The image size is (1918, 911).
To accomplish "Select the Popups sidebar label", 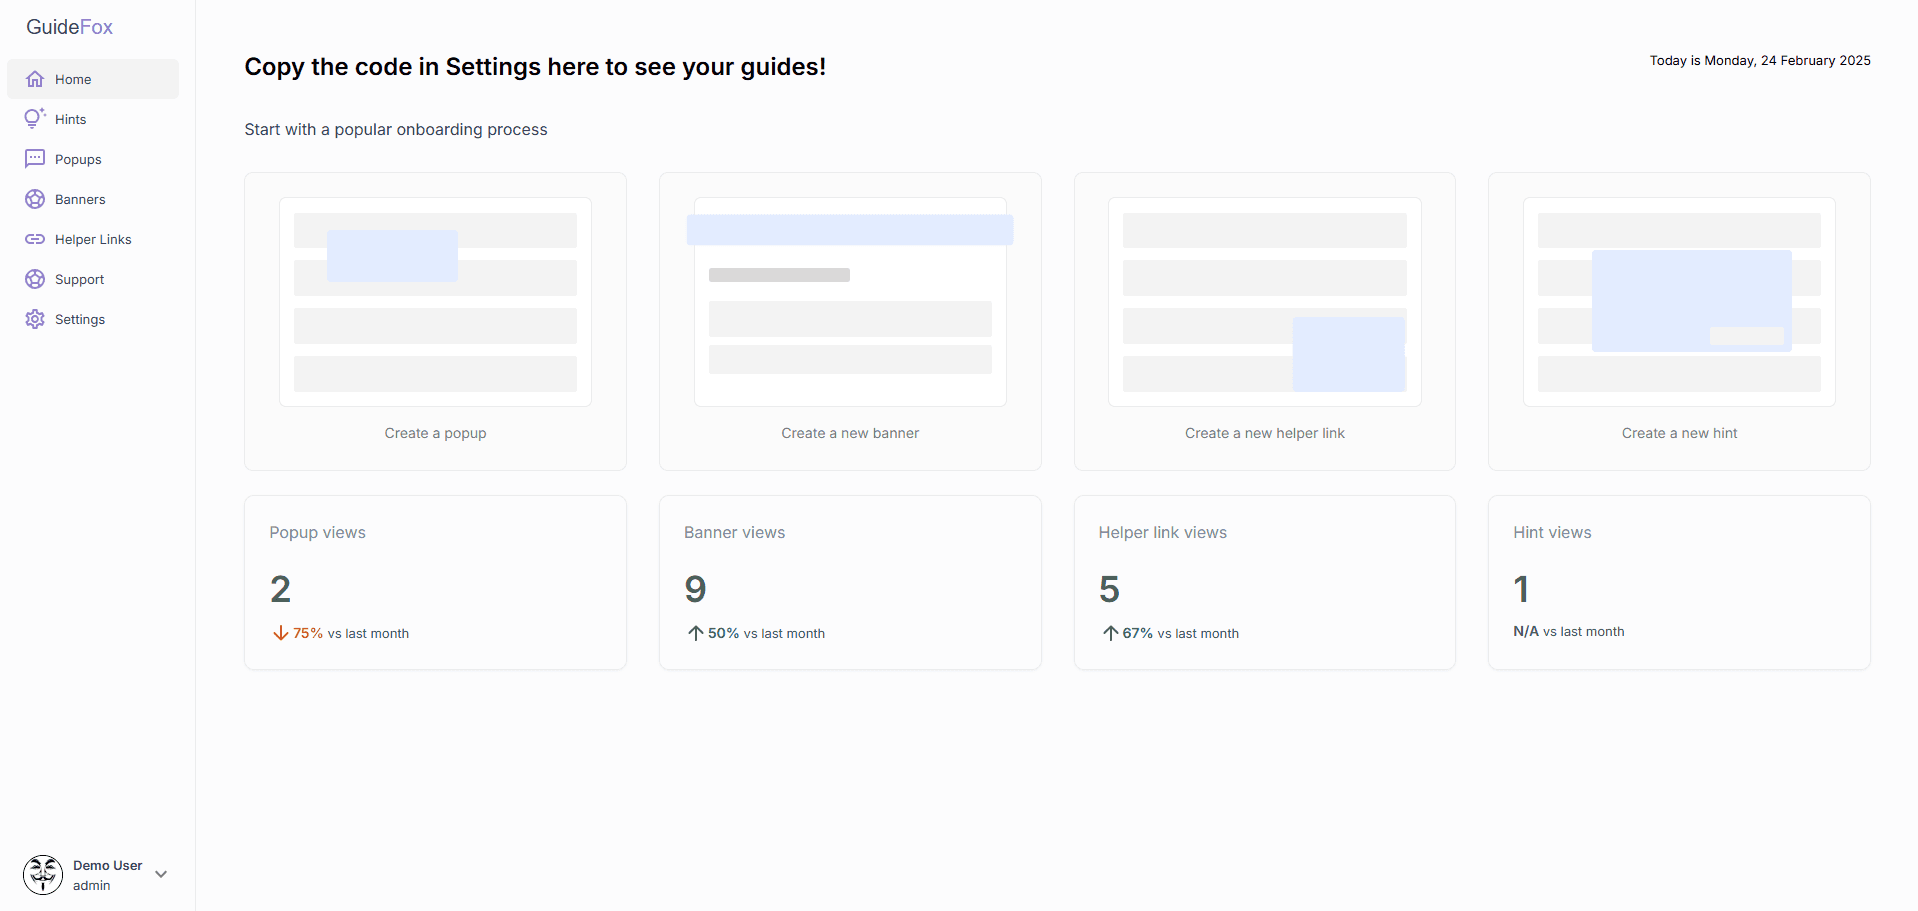I will pos(78,159).
